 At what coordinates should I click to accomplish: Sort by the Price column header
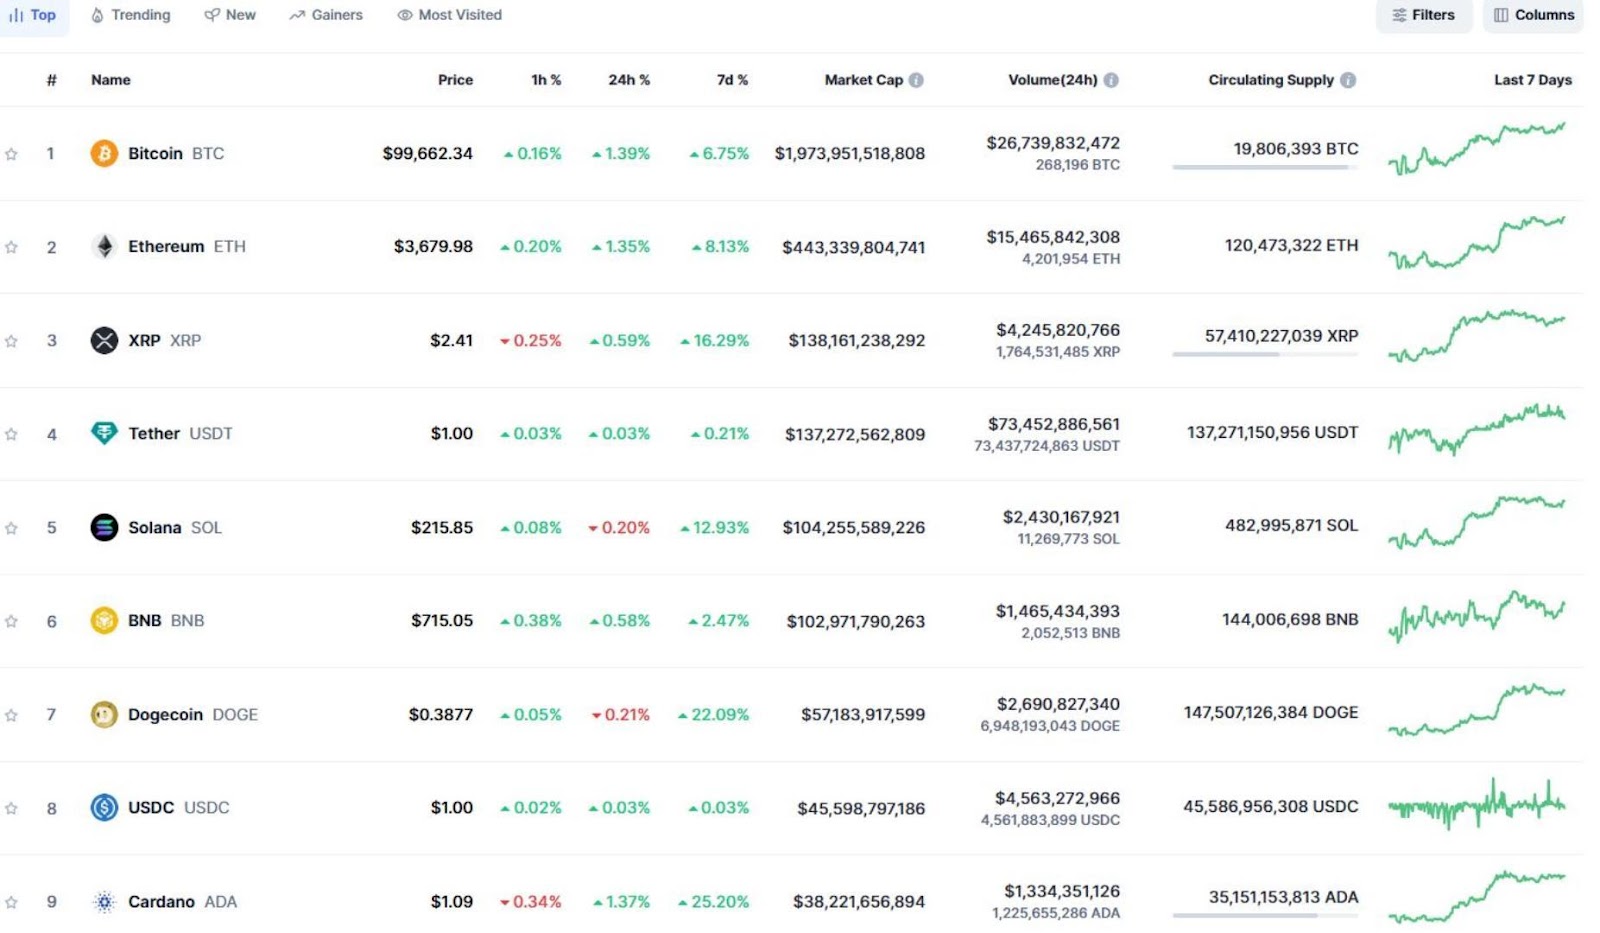click(455, 80)
